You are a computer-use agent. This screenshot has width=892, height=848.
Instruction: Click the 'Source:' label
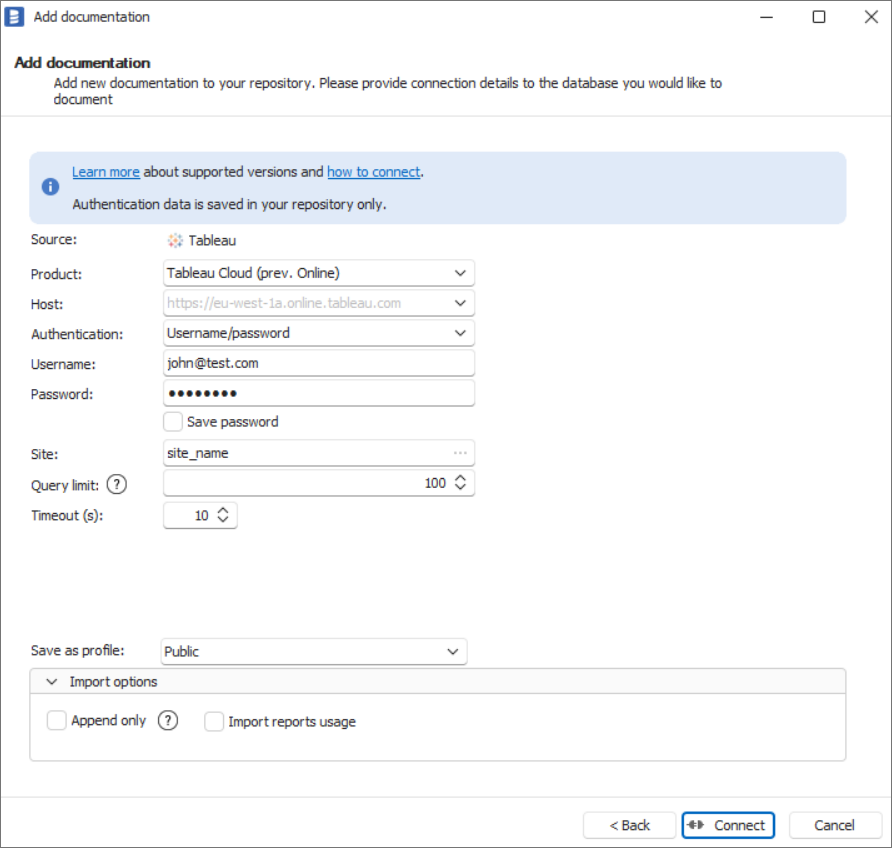54,239
